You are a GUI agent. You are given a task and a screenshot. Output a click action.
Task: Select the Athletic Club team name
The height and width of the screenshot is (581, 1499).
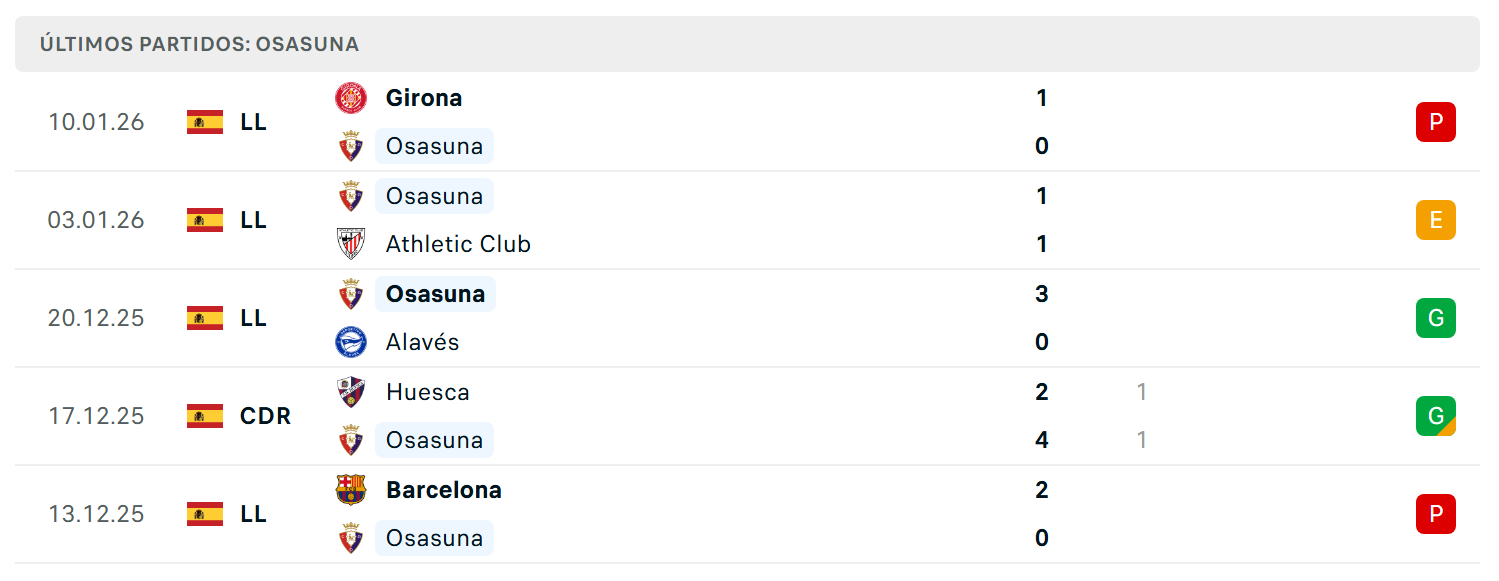coord(458,244)
